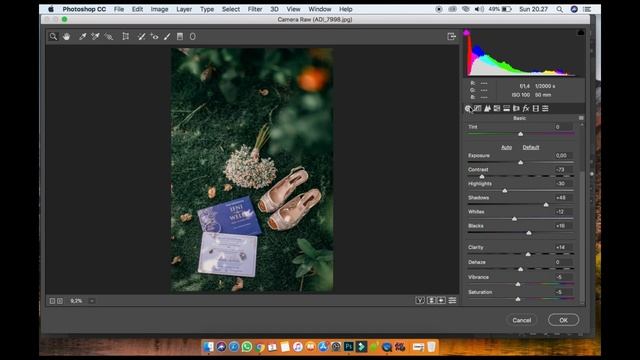Viewport: 640px width, 360px height.
Task: Open the Camera Calibration panel tab
Action: (536, 108)
